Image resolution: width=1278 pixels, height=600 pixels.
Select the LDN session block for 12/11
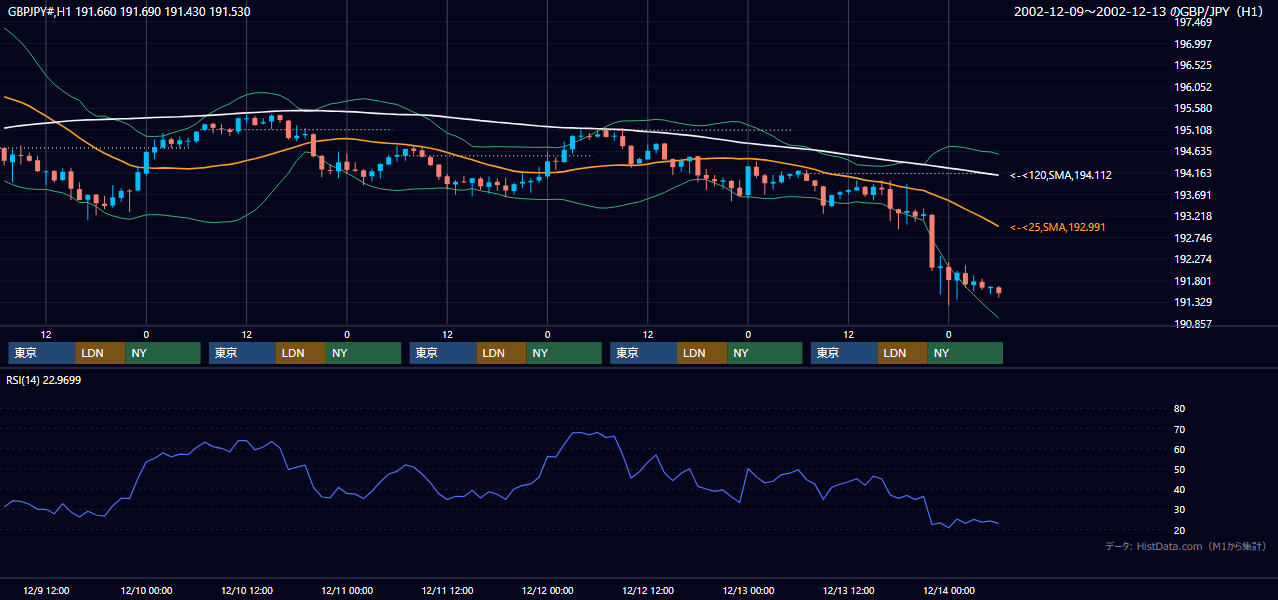[502, 353]
